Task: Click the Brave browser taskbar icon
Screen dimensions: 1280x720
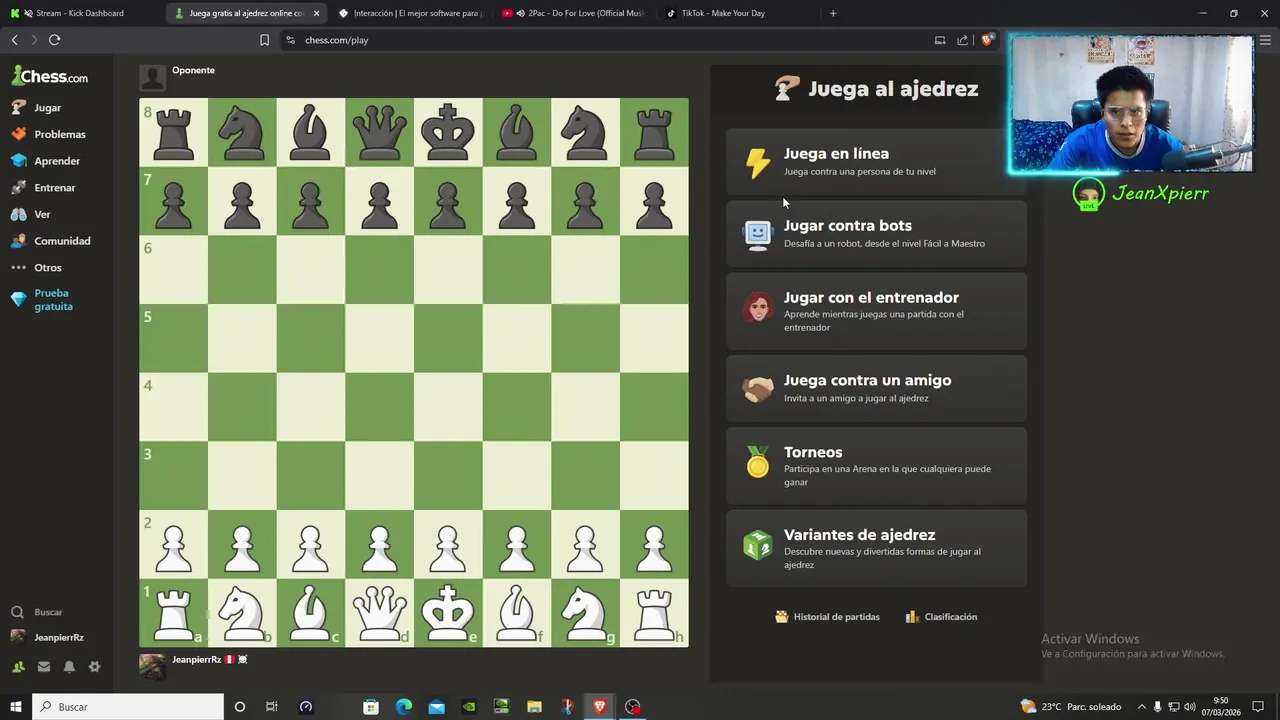Action: [x=600, y=707]
